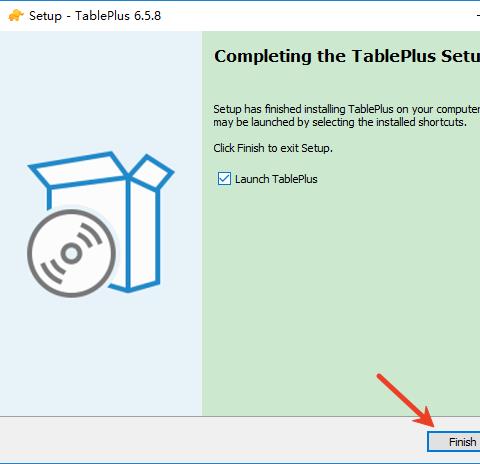Click the large open flap of the box

tap(78, 168)
